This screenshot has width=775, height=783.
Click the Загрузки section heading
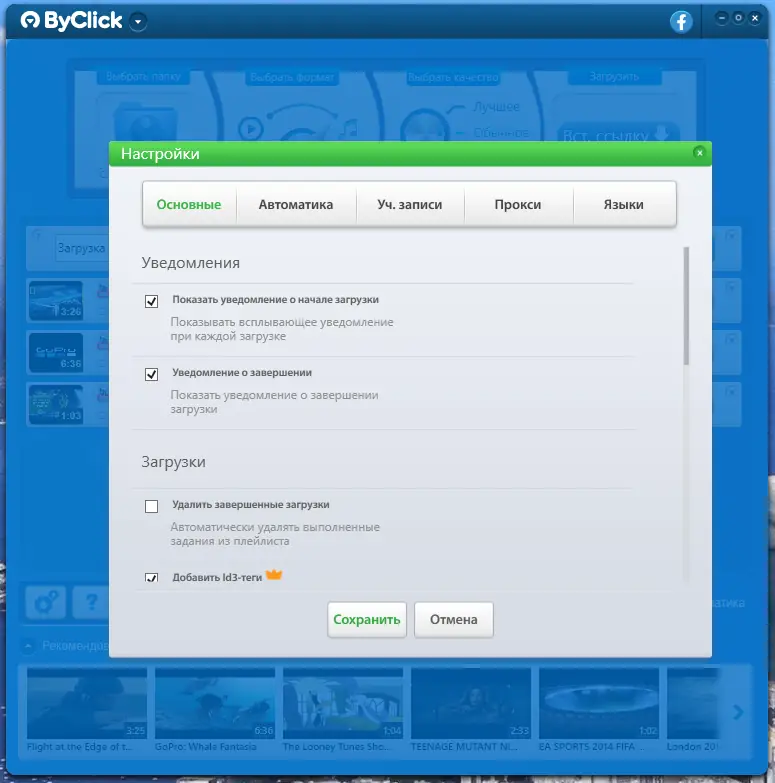tap(173, 462)
